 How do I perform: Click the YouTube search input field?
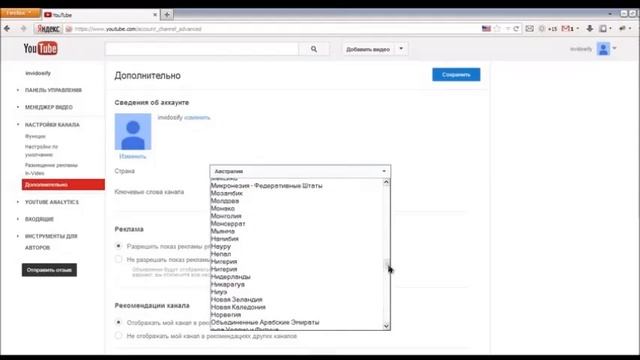(x=202, y=49)
